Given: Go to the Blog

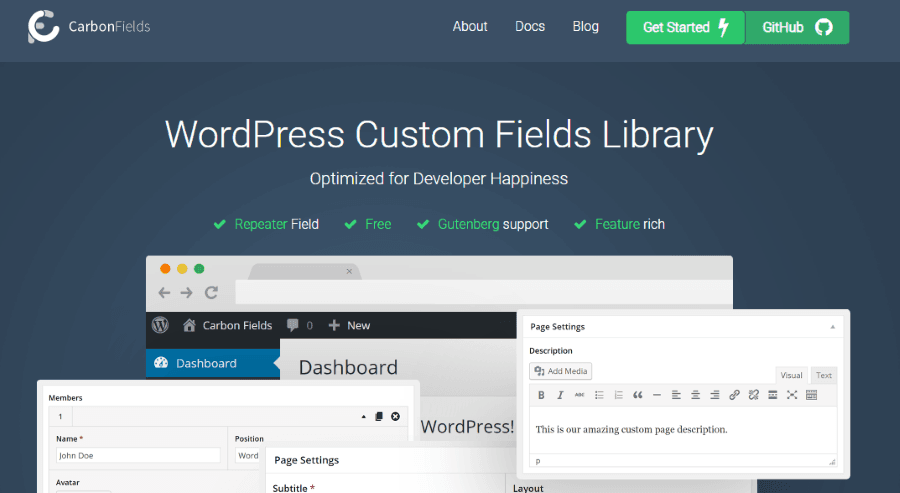Looking at the screenshot, I should pyautogui.click(x=585, y=26).
